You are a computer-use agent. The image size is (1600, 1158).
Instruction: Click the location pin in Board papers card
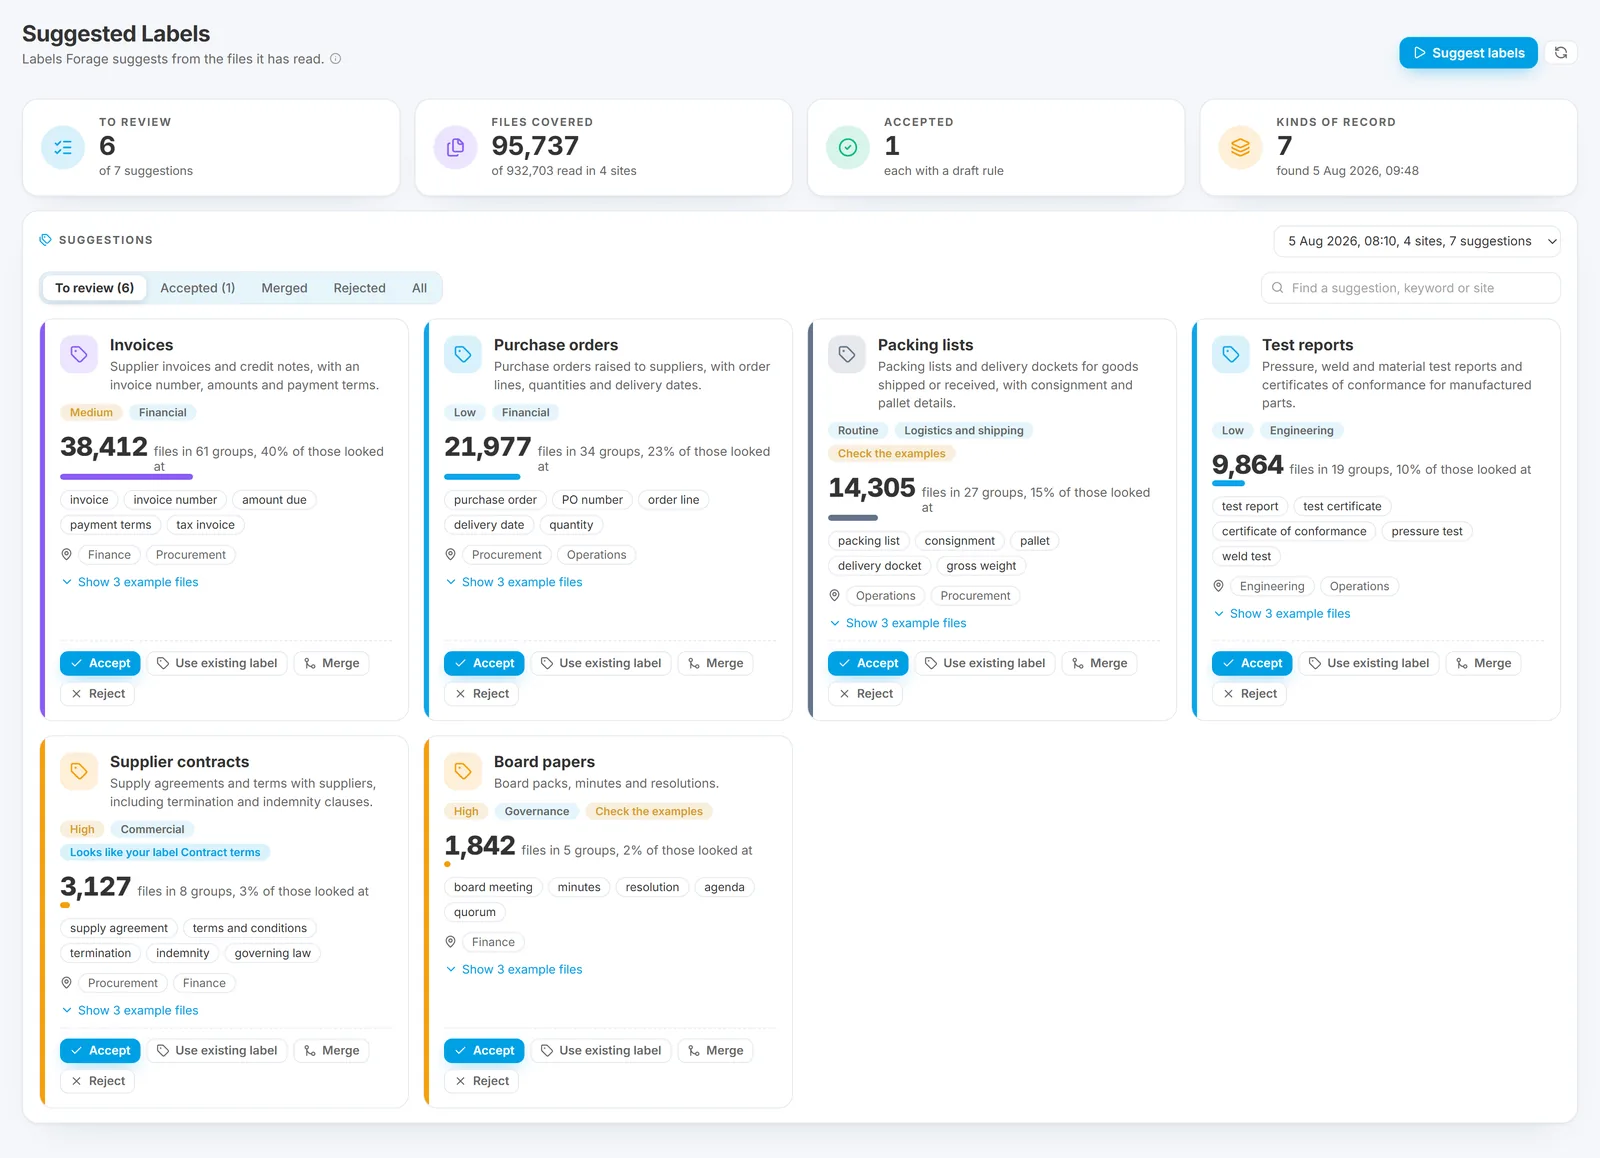point(451,942)
